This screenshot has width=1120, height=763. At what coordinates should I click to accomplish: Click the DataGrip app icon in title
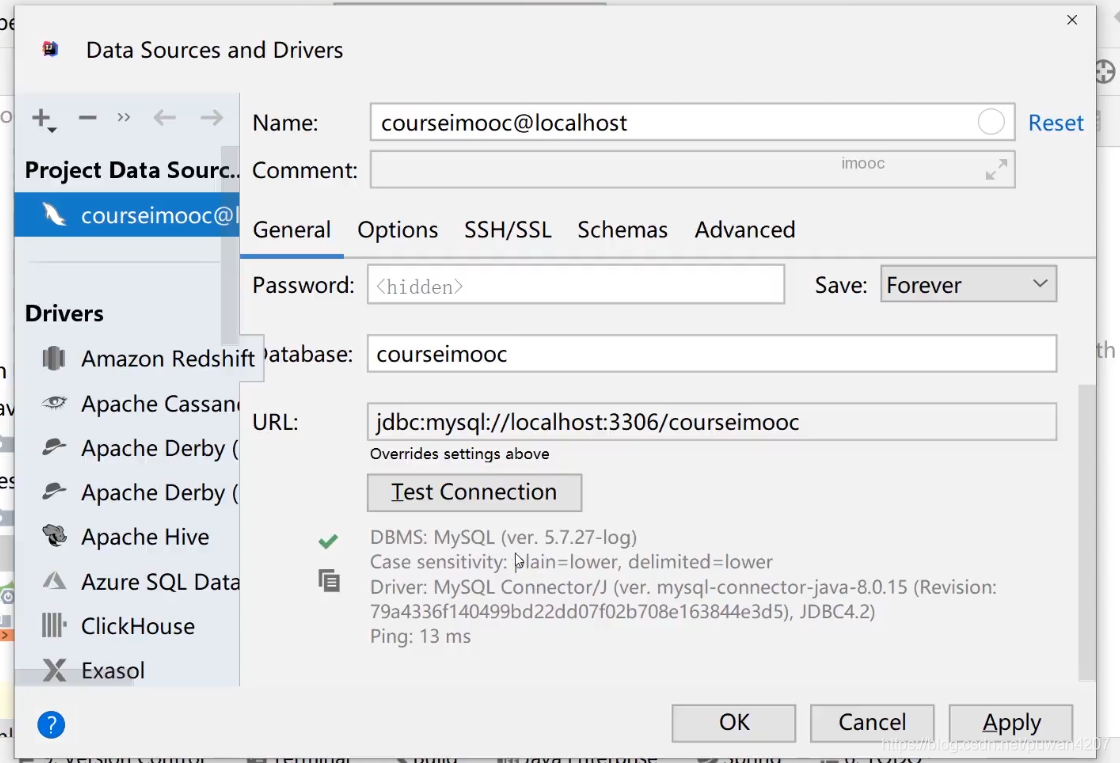tap(50, 49)
